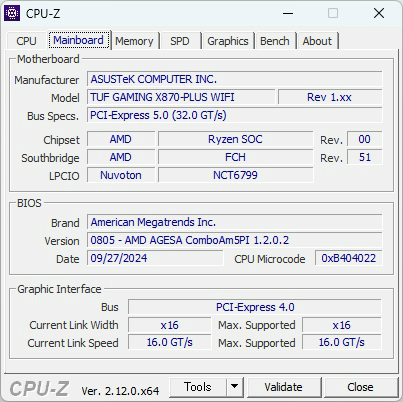Open the Memory tab
Image resolution: width=403 pixels, height=402 pixels.
click(x=134, y=41)
